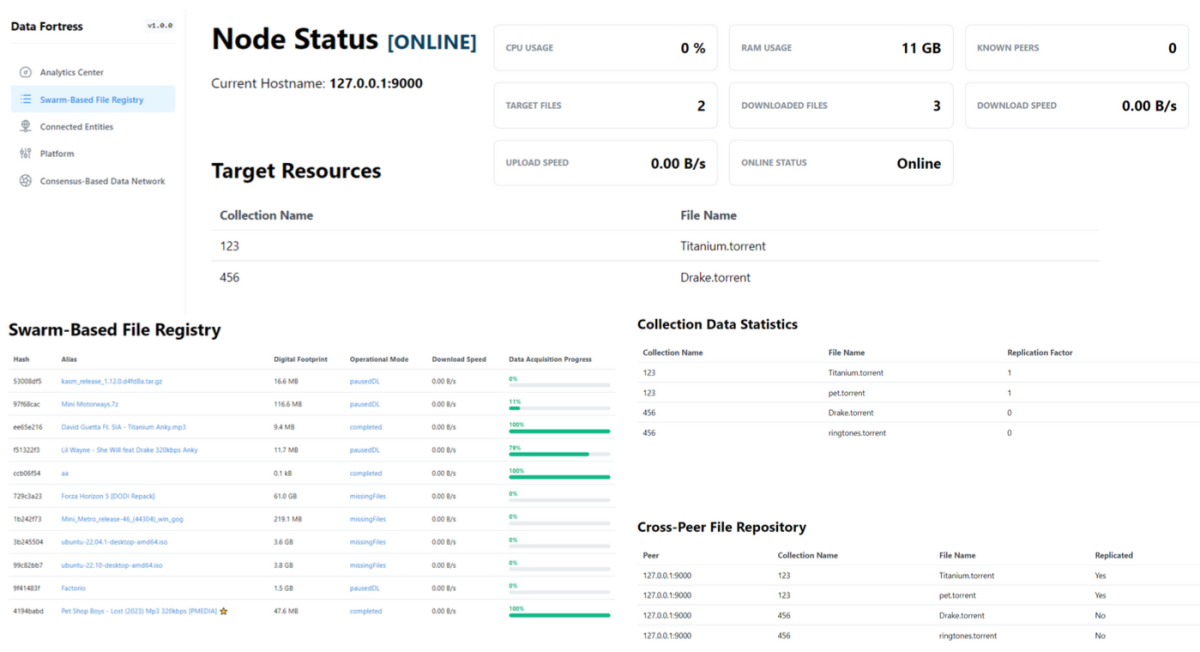
Task: Click the Platform sliders icon
Action: [25, 154]
